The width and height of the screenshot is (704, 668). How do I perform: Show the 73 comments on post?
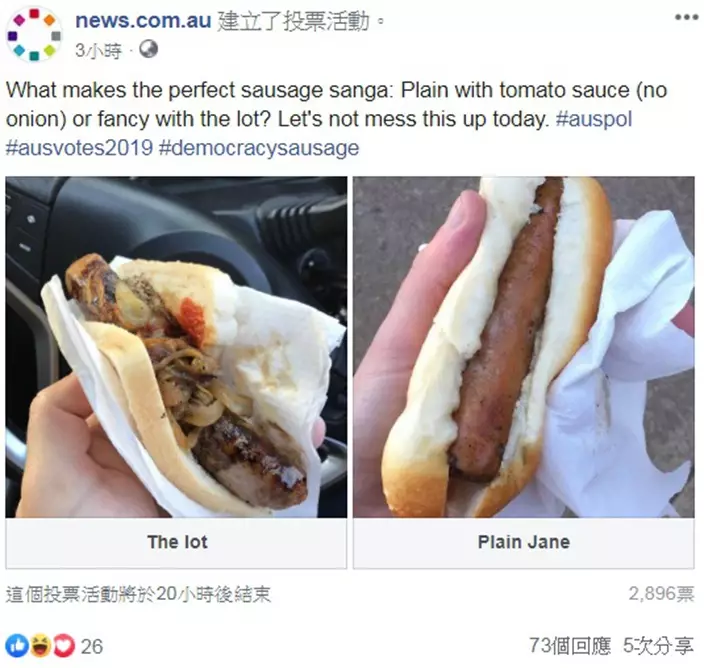pos(570,646)
